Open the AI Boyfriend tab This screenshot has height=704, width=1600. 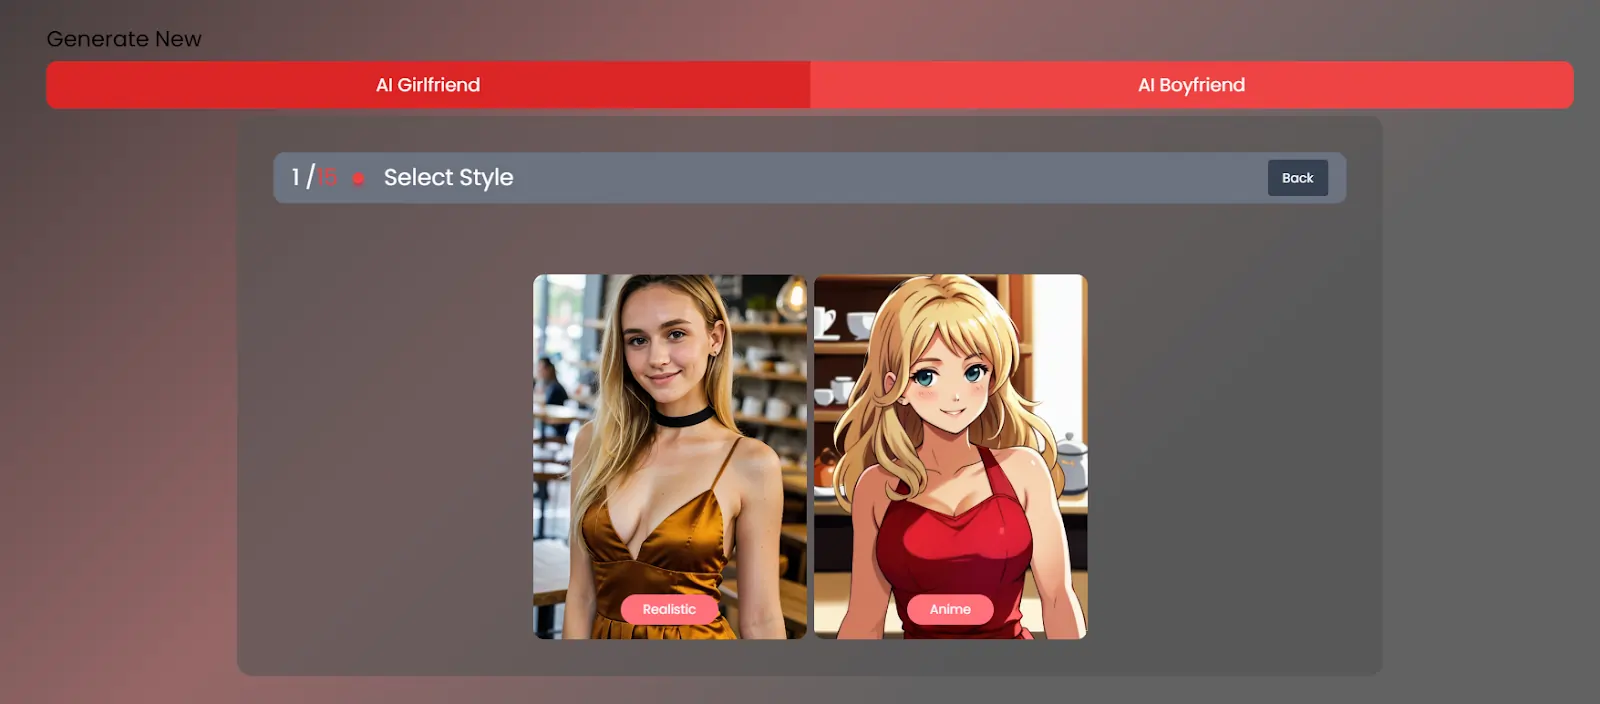pos(1191,85)
